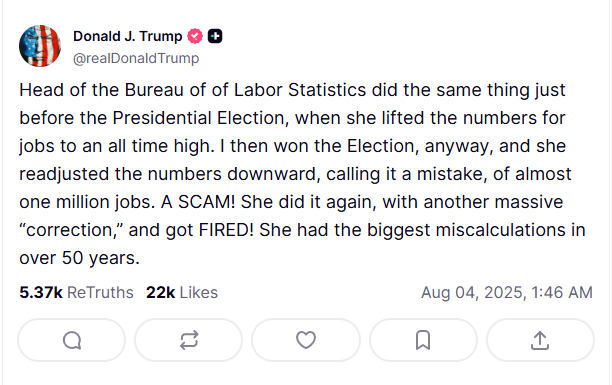Screen dimensions: 612x385
Task: View the 5.37k ReTruths list
Action: pos(76,292)
